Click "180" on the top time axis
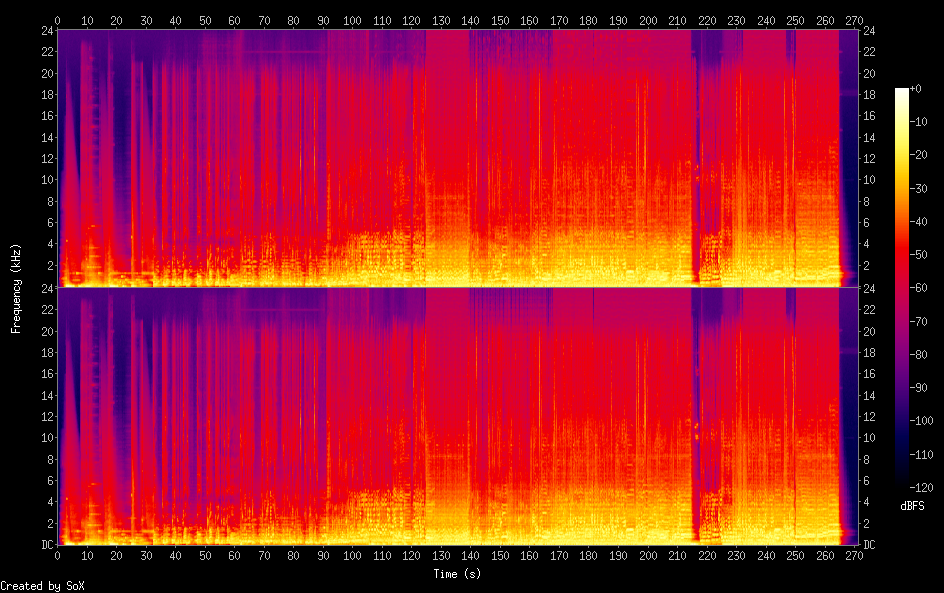This screenshot has width=944, height=593. (588, 20)
